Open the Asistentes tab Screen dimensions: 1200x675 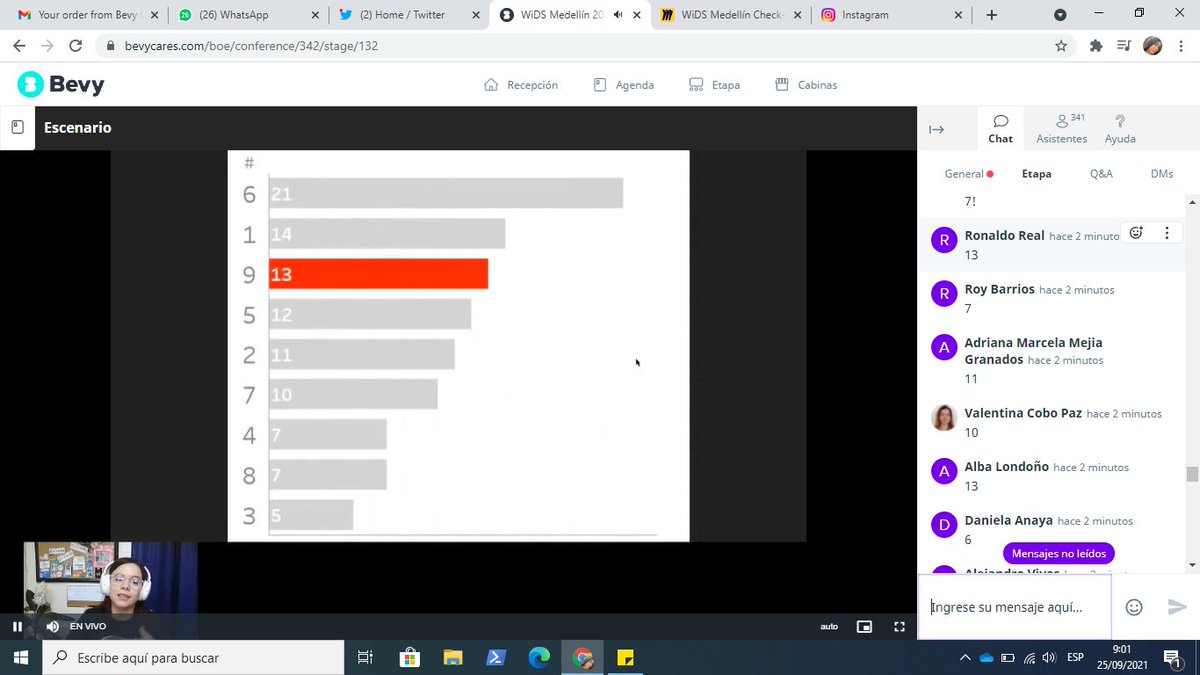point(1062,129)
